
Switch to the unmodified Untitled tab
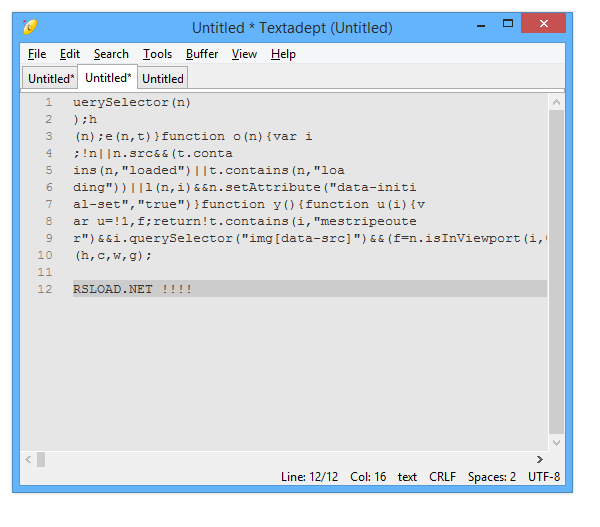[x=162, y=78]
